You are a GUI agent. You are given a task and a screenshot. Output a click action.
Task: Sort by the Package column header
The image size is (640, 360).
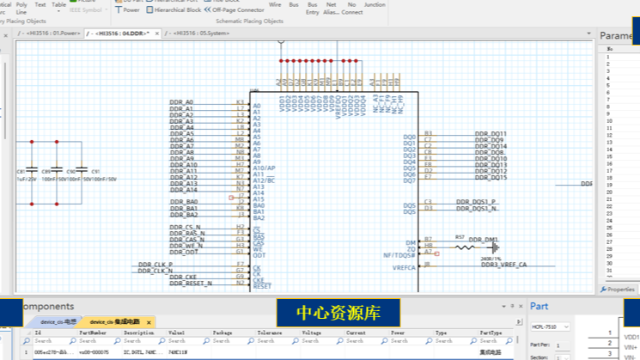[233, 333]
